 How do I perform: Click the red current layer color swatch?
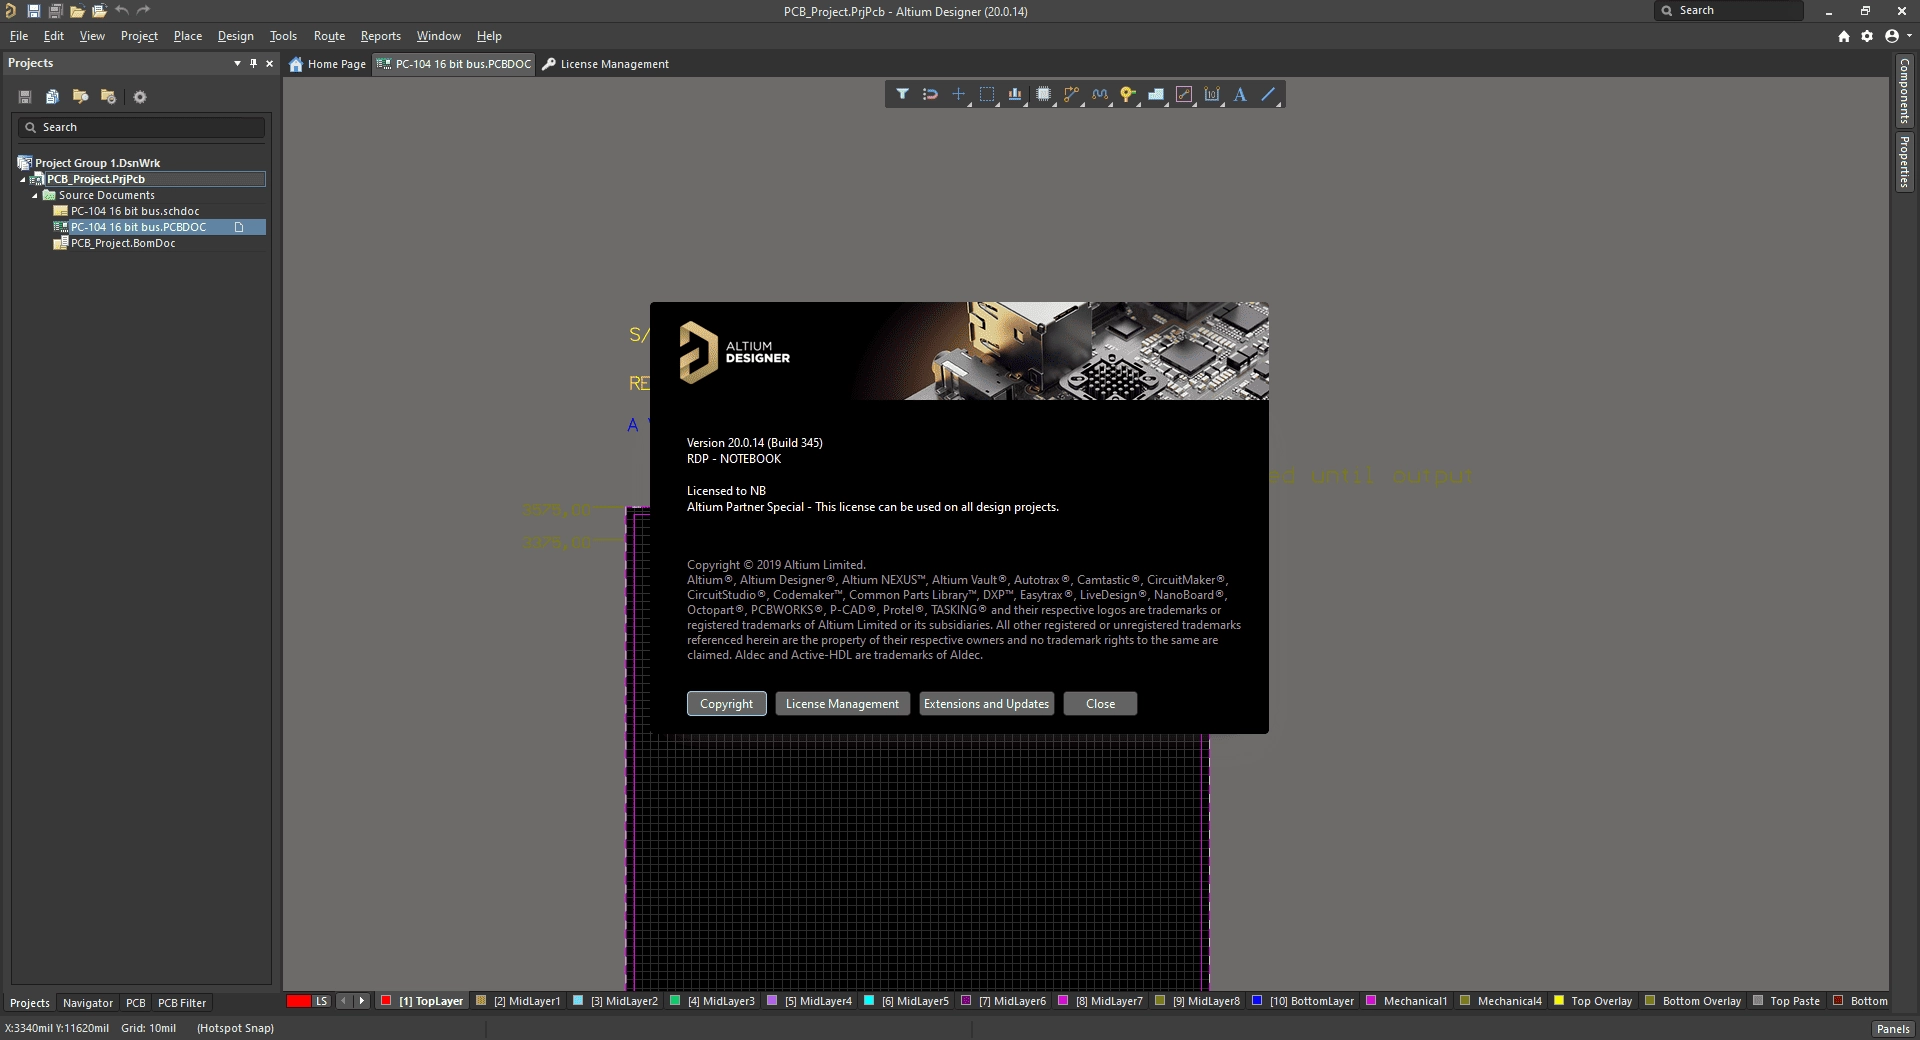298,1001
